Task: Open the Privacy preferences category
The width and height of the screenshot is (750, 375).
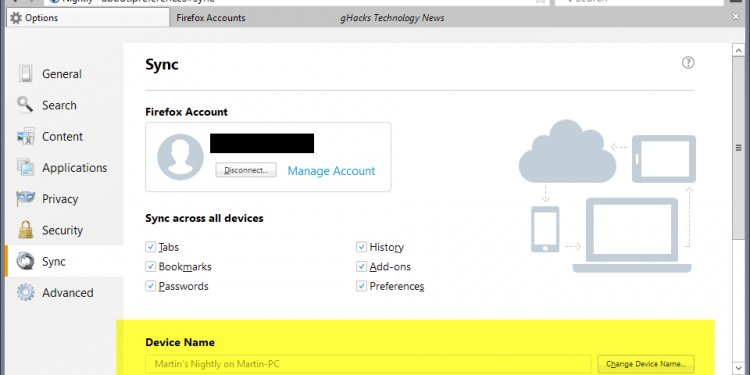Action: click(x=64, y=199)
